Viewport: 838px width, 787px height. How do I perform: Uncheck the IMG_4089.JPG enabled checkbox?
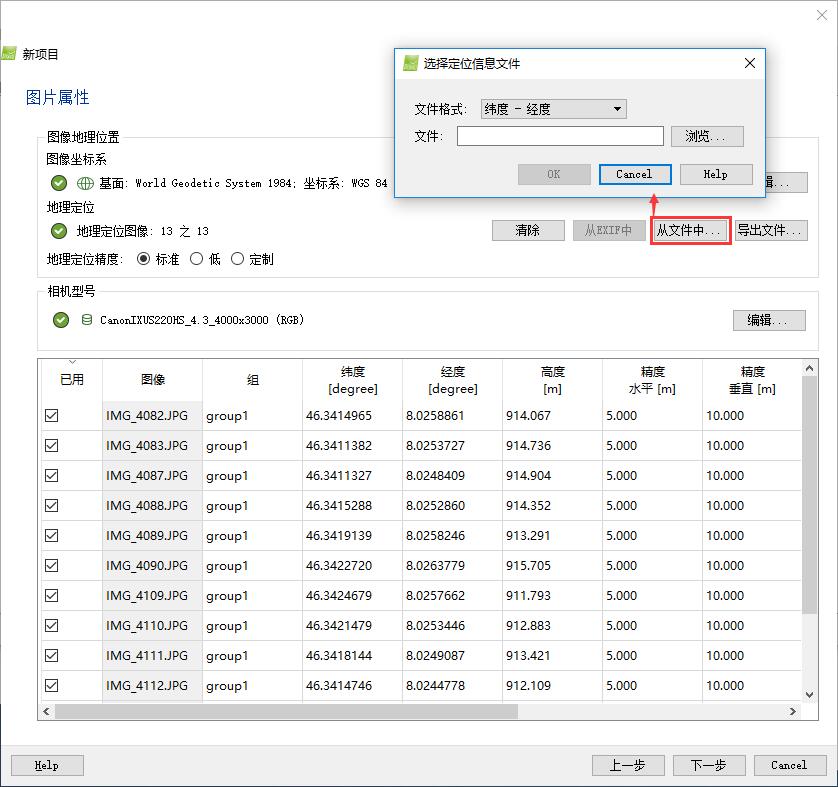coord(51,535)
